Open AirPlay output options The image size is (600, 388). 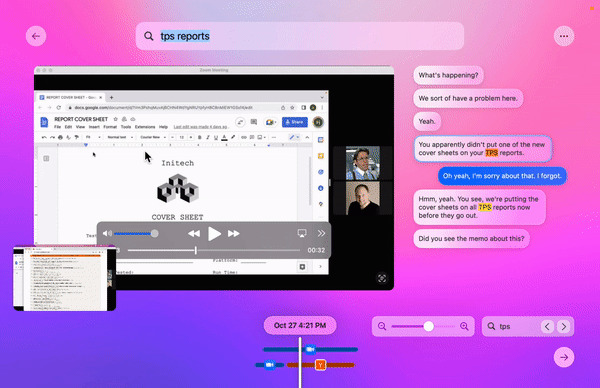point(302,233)
